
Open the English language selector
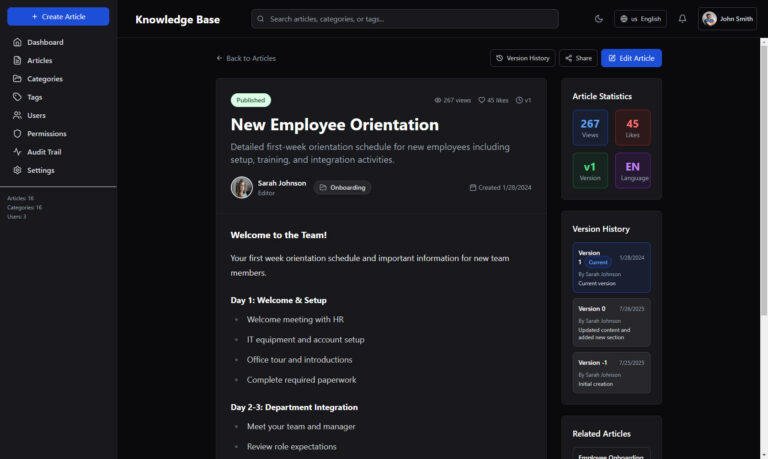point(640,18)
